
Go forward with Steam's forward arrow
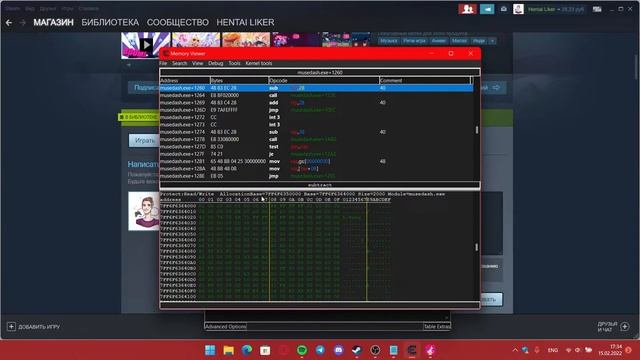point(23,23)
